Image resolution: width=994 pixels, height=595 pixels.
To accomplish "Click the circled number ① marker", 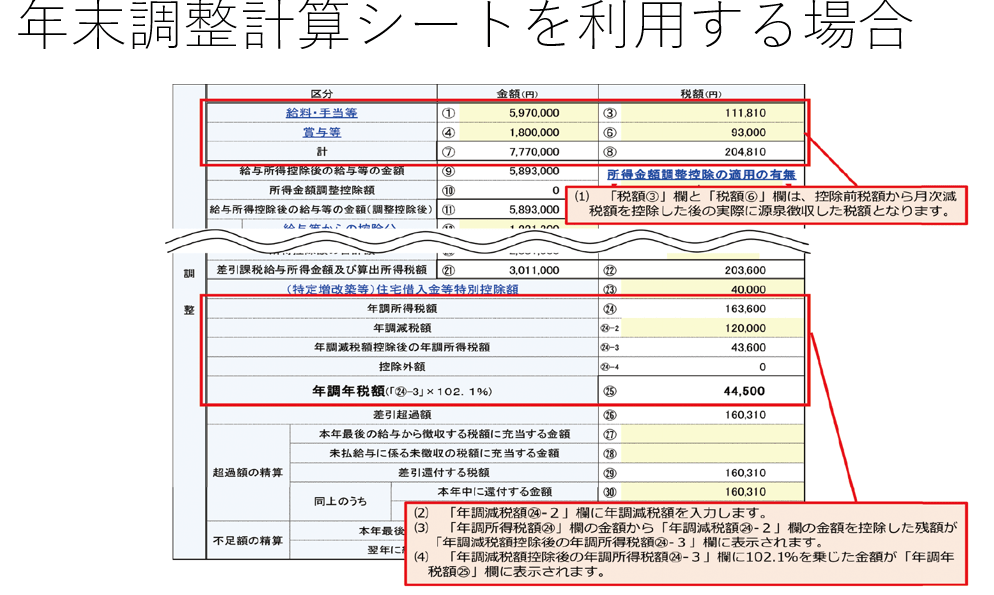I will coord(448,113).
